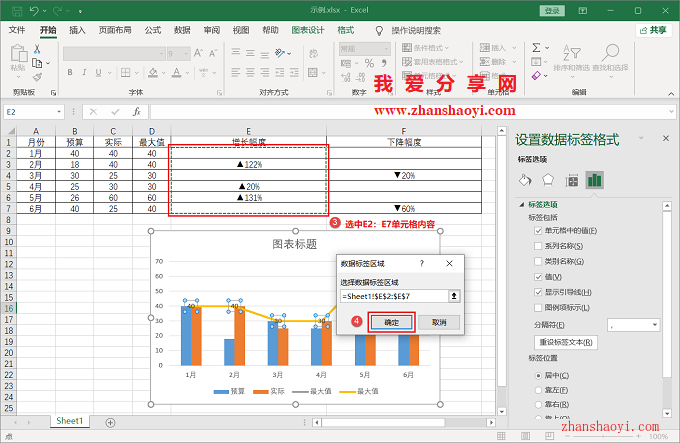Click the percent style icon
Image resolution: width=680 pixels, height=443 pixels.
click(x=369, y=63)
